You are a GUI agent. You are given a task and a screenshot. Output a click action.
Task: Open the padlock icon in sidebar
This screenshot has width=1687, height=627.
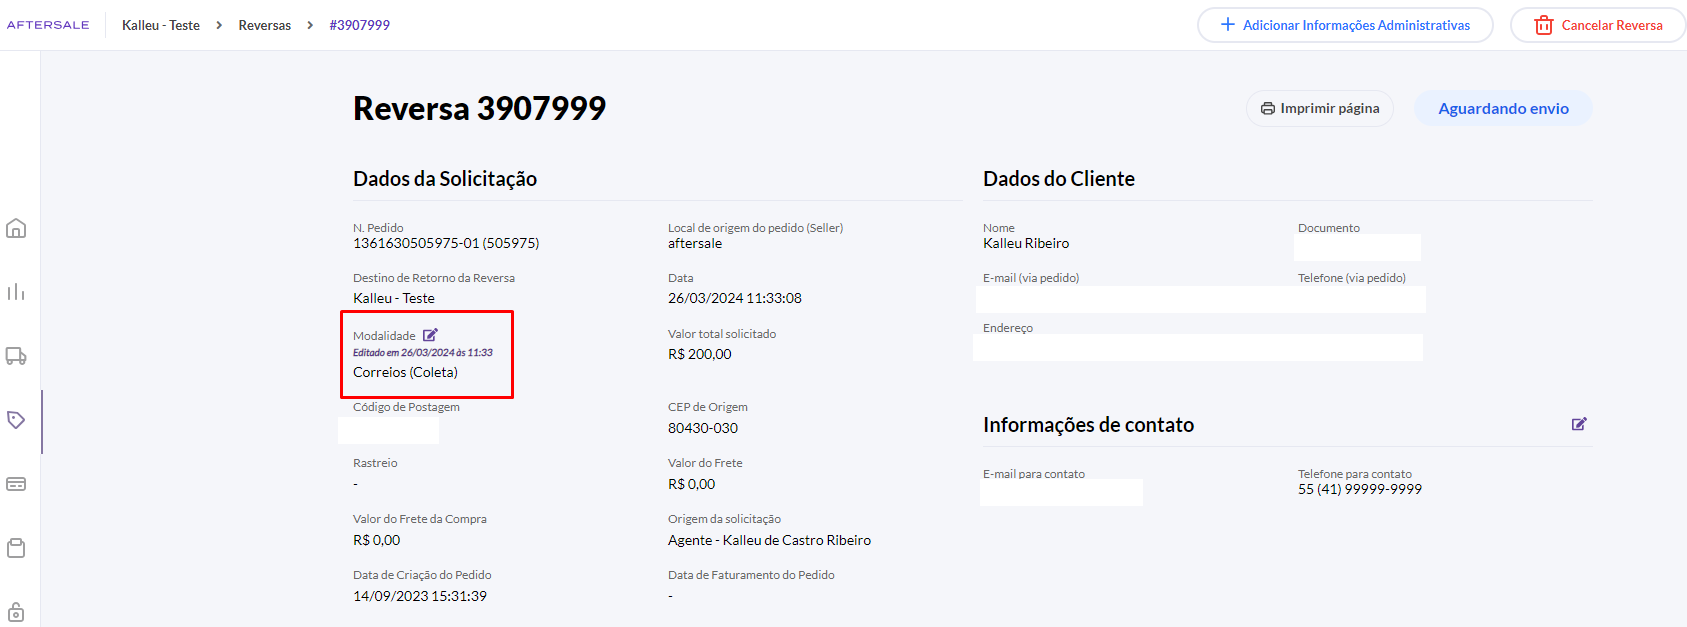point(16,612)
